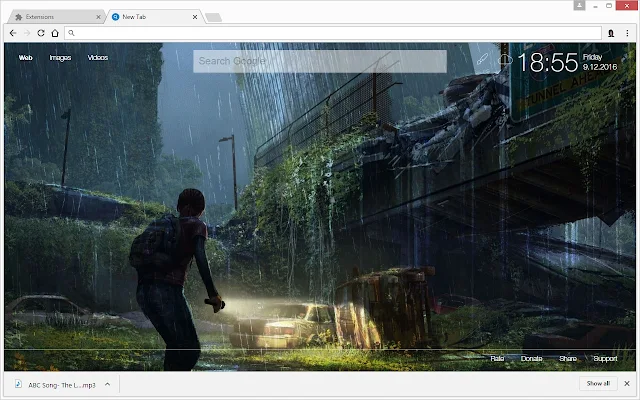Click the 18:55 clock display
Screen dimensions: 640x400
(547, 62)
